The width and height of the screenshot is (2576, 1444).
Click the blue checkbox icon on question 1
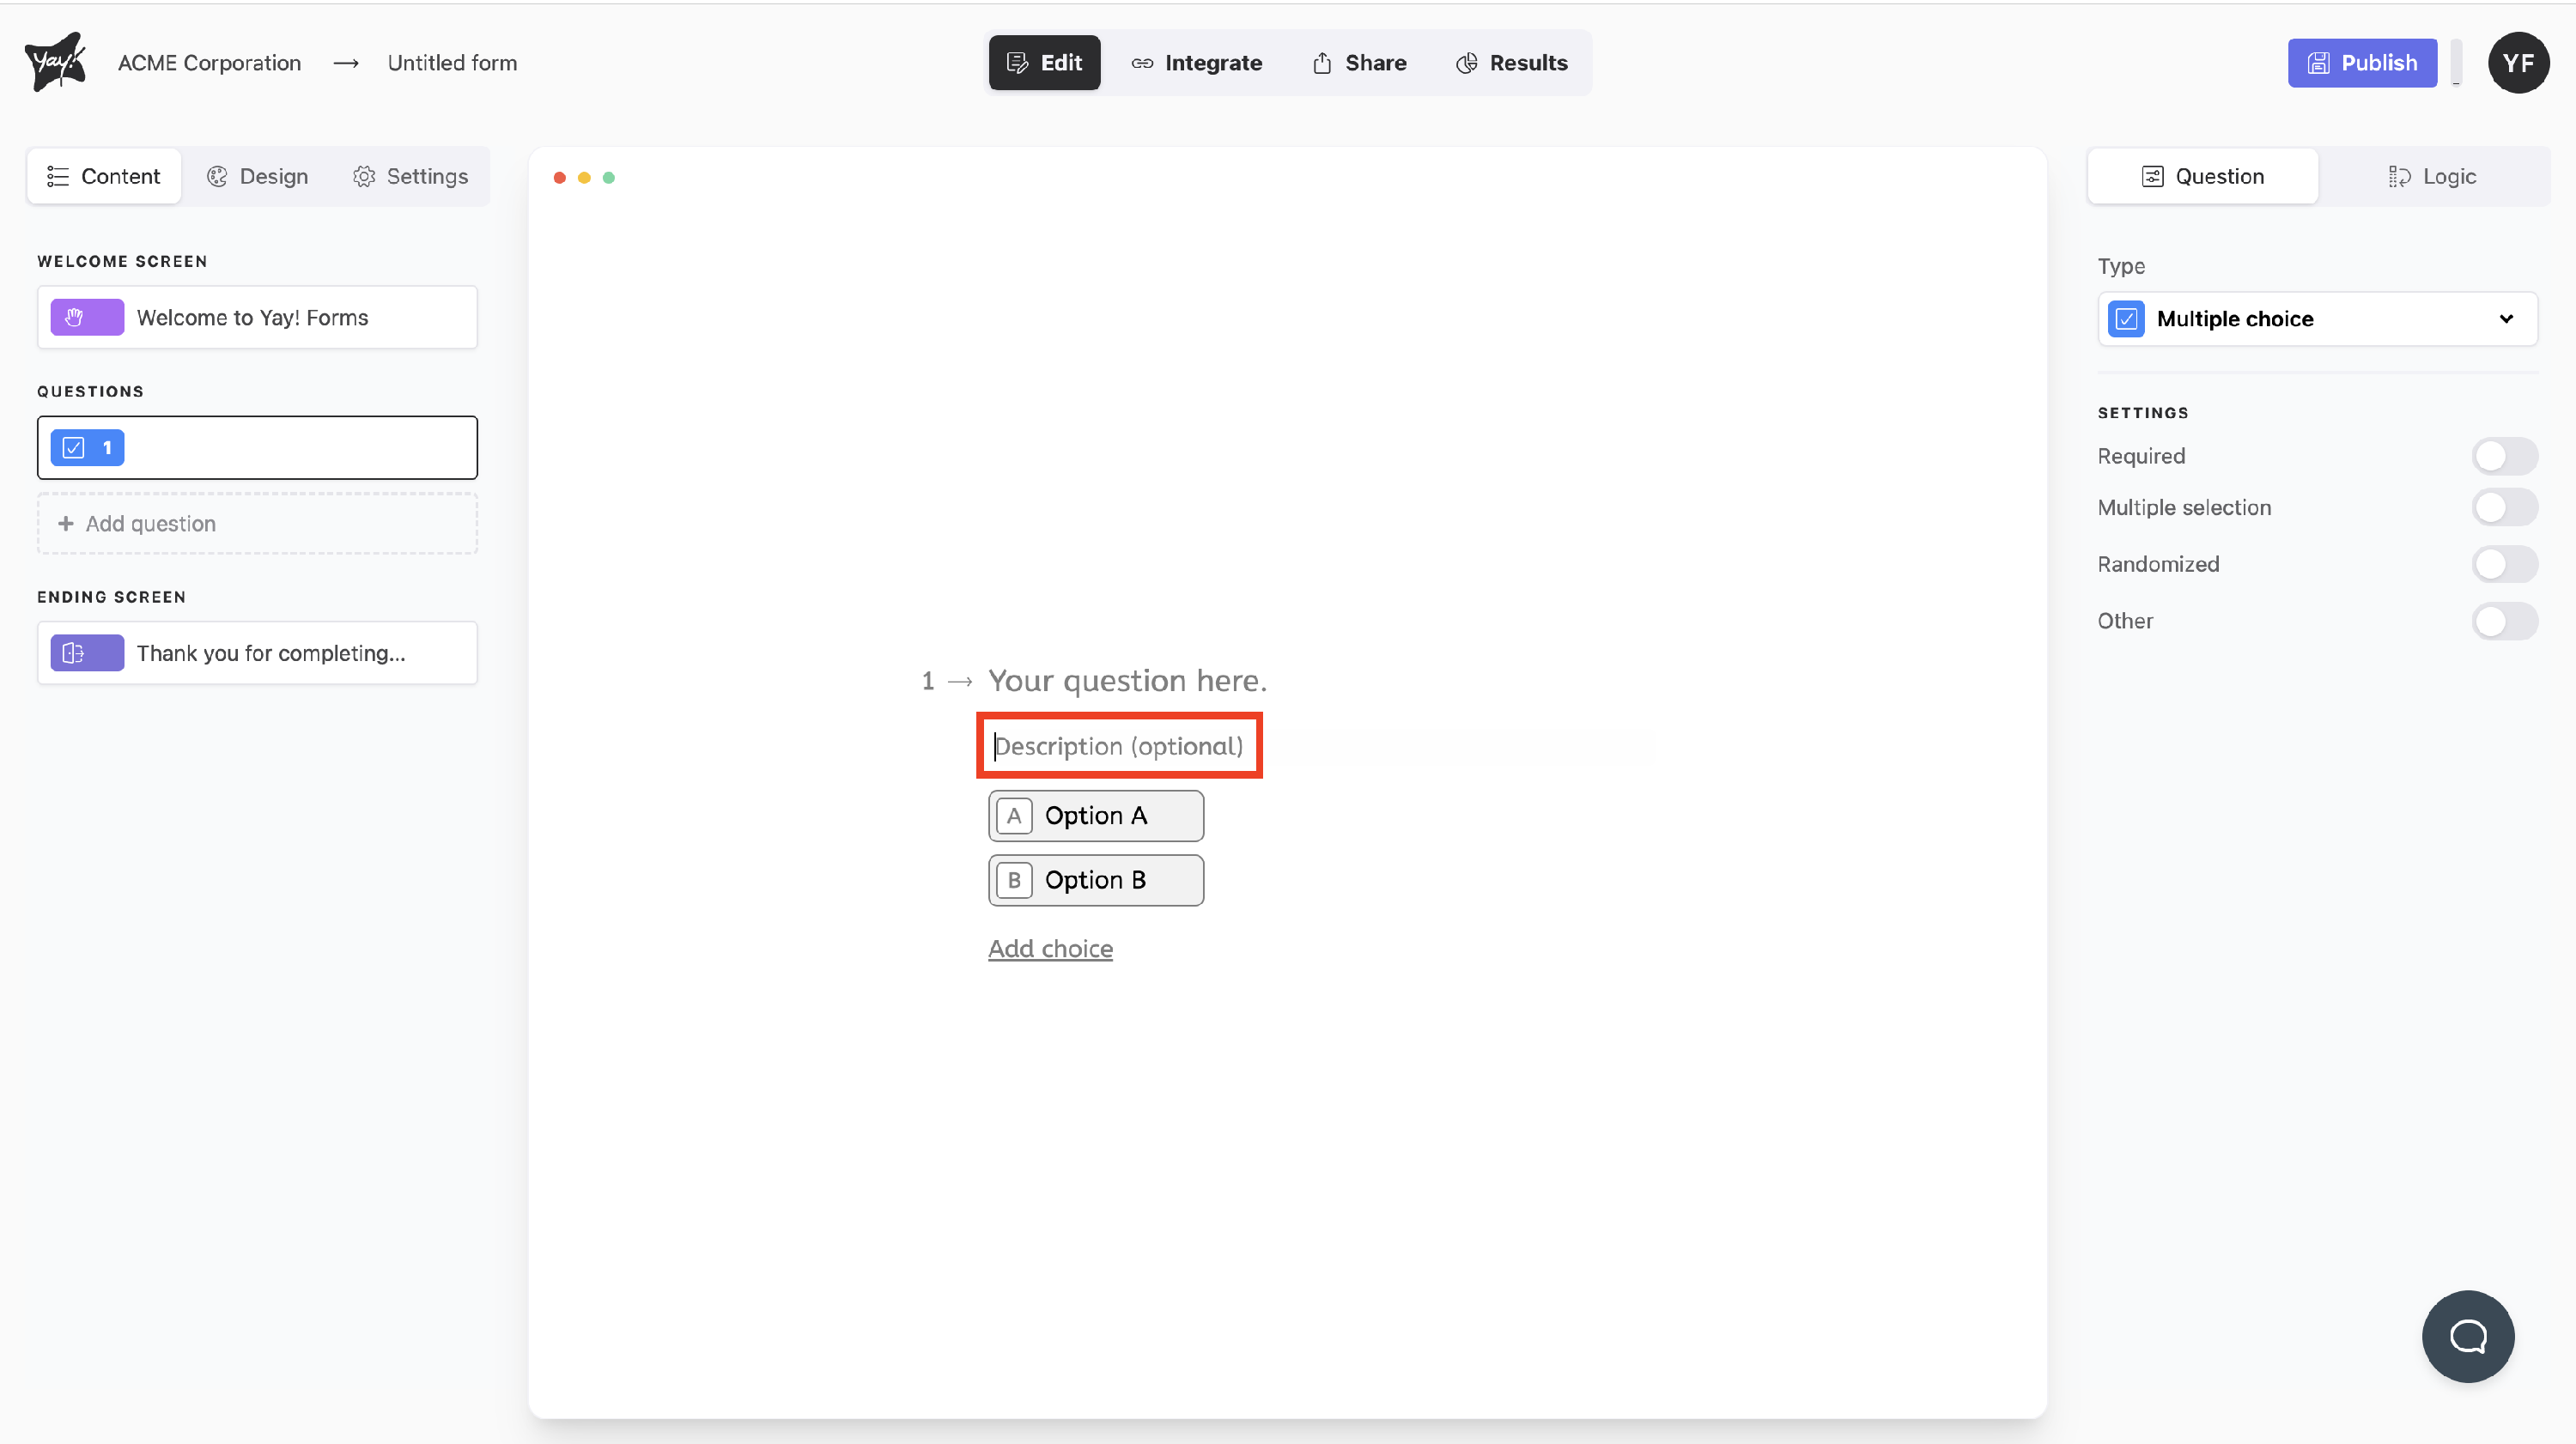point(74,448)
